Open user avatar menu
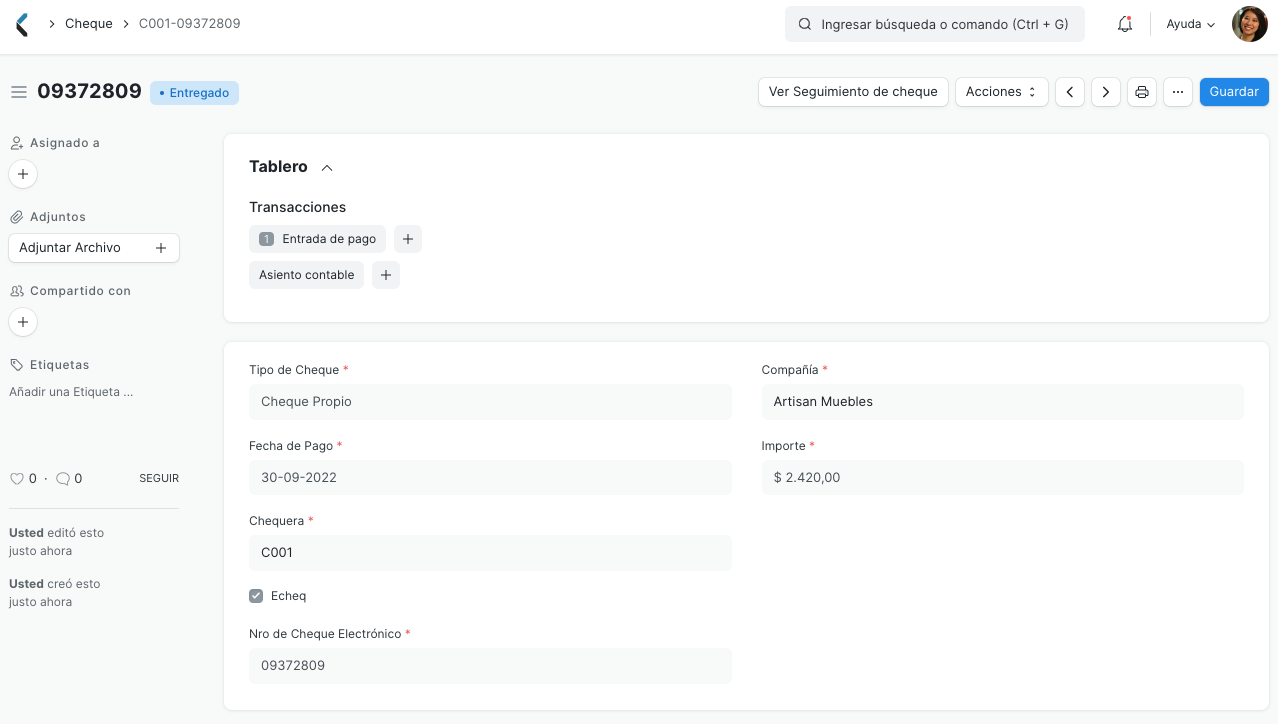The width and height of the screenshot is (1278, 724). tap(1249, 24)
